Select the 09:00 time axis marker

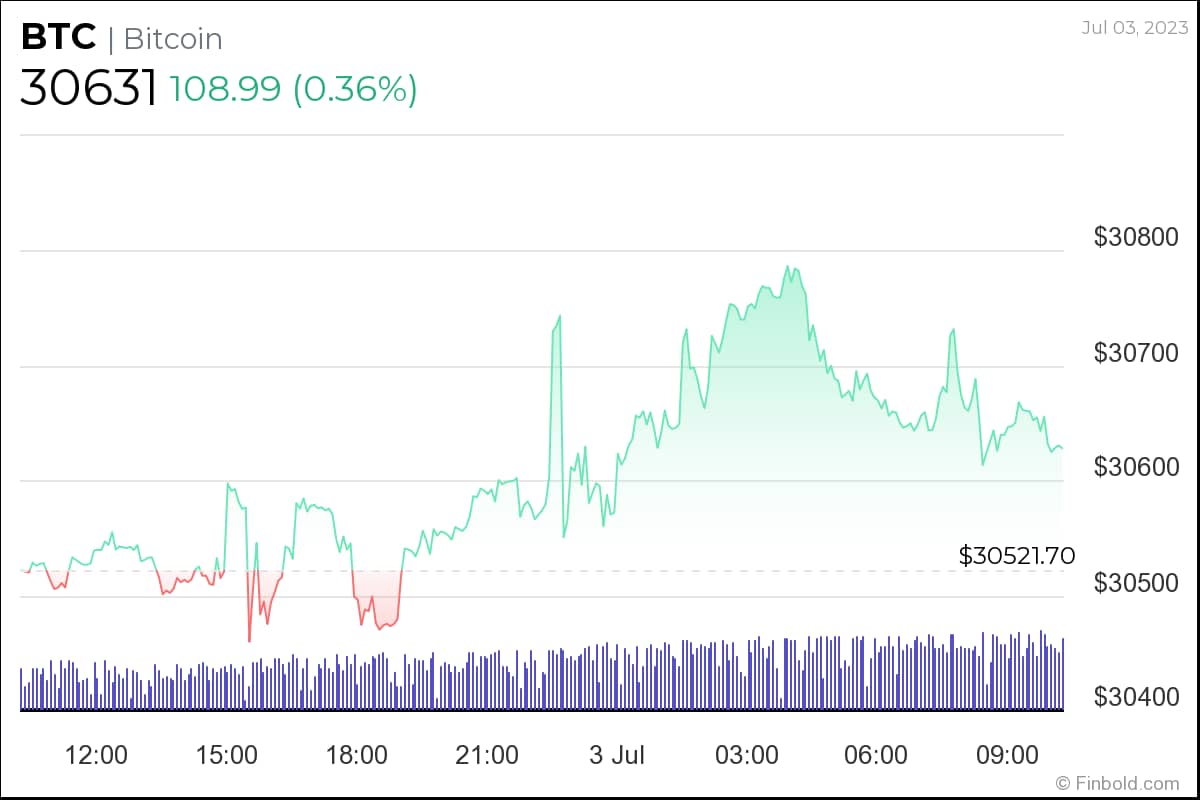click(1007, 754)
